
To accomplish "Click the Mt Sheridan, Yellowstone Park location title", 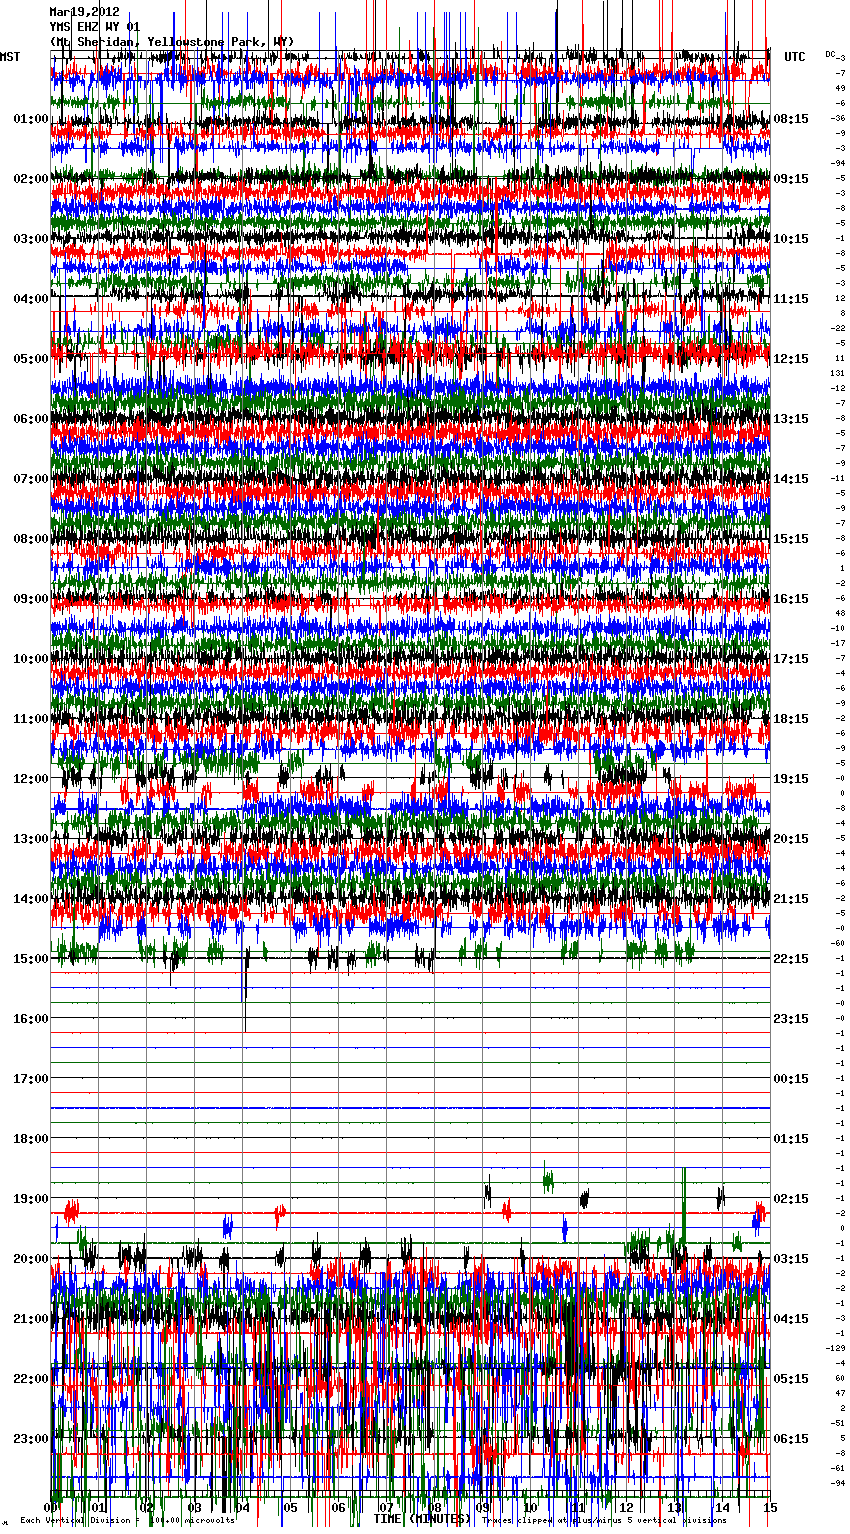I will 171,42.
